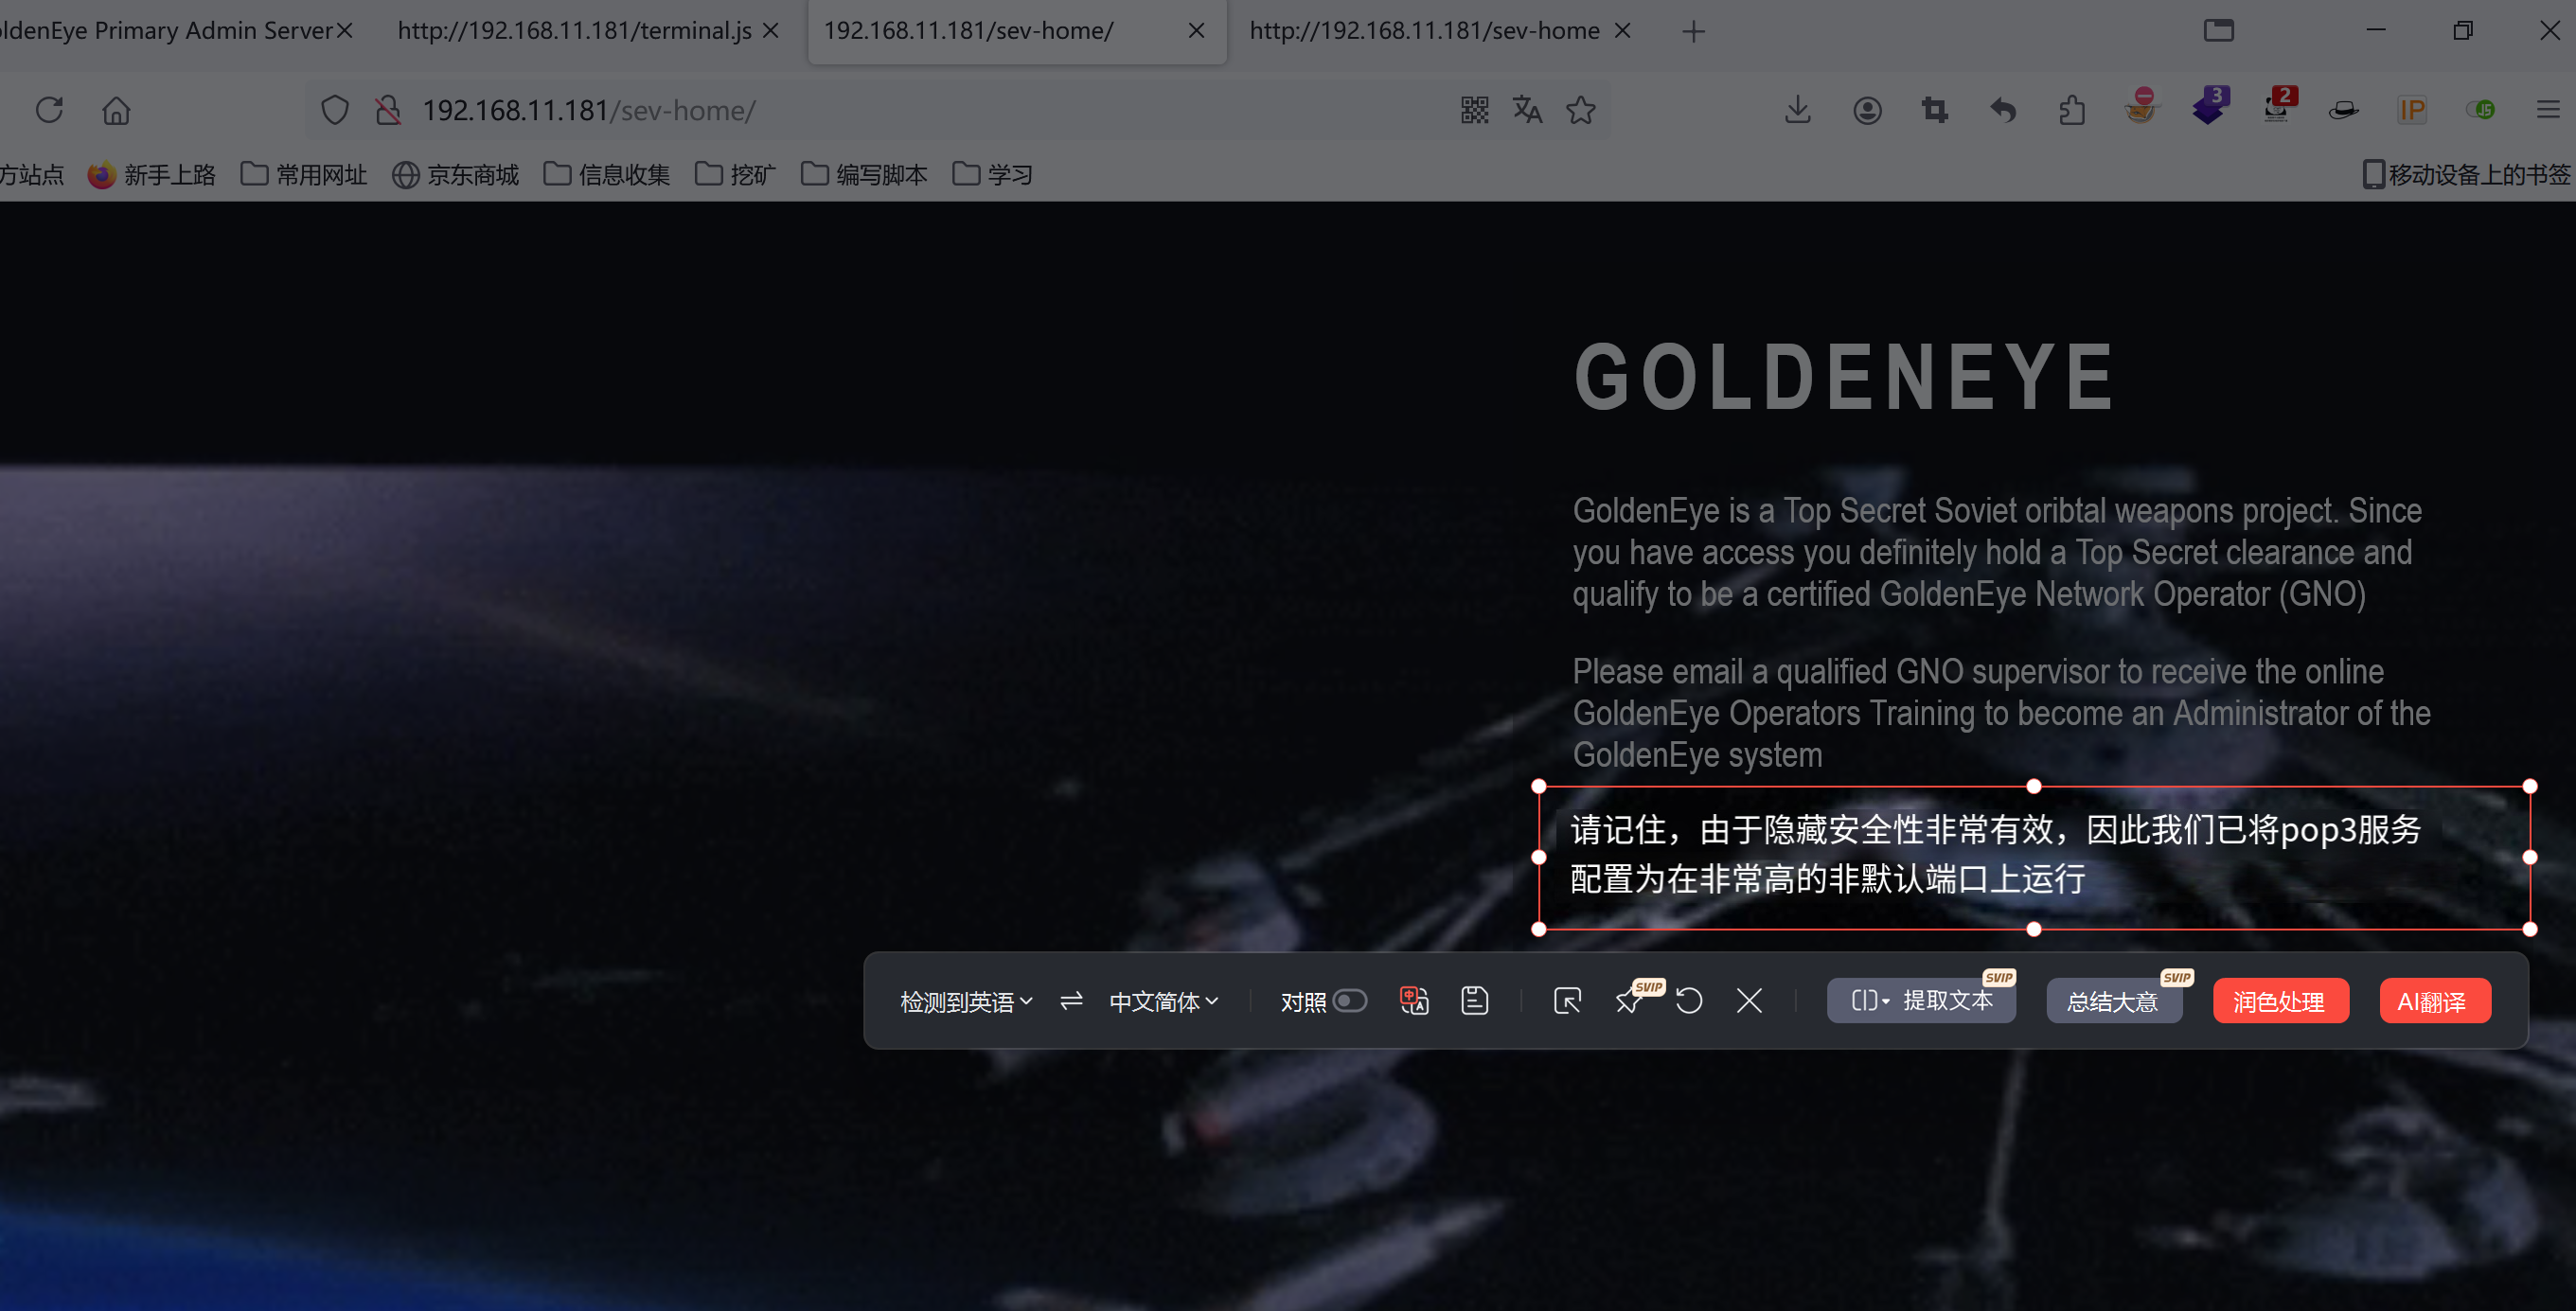Switch to the terminal.js tab
This screenshot has width=2576, height=1311.
tap(574, 31)
